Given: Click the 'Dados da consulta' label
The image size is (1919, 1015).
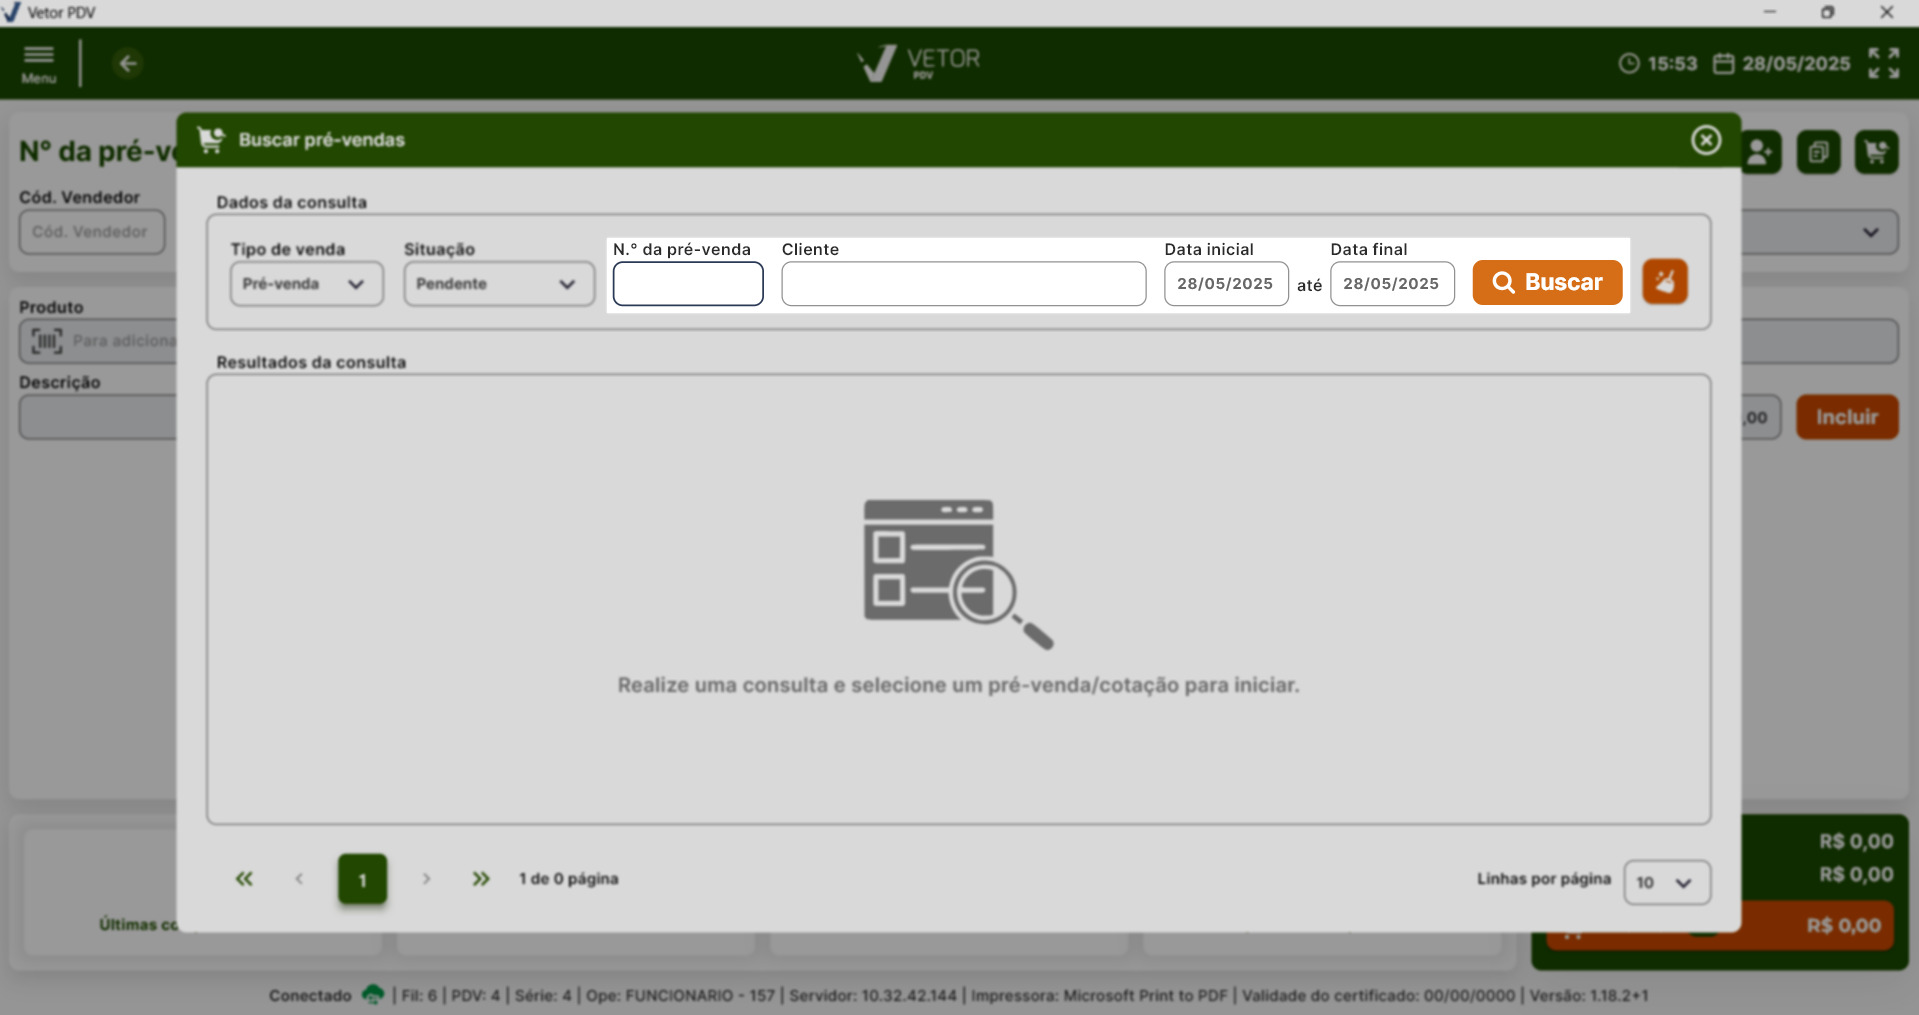Looking at the screenshot, I should tap(292, 202).
